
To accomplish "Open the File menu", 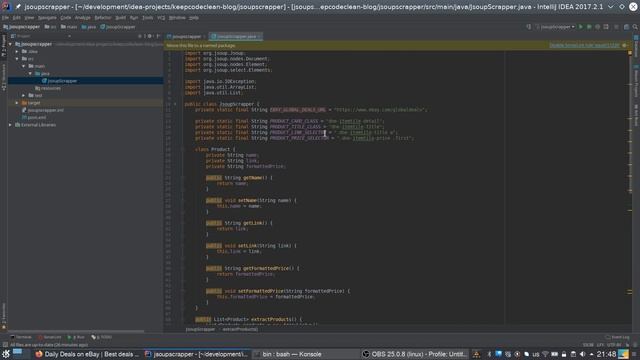I will 5,18.
